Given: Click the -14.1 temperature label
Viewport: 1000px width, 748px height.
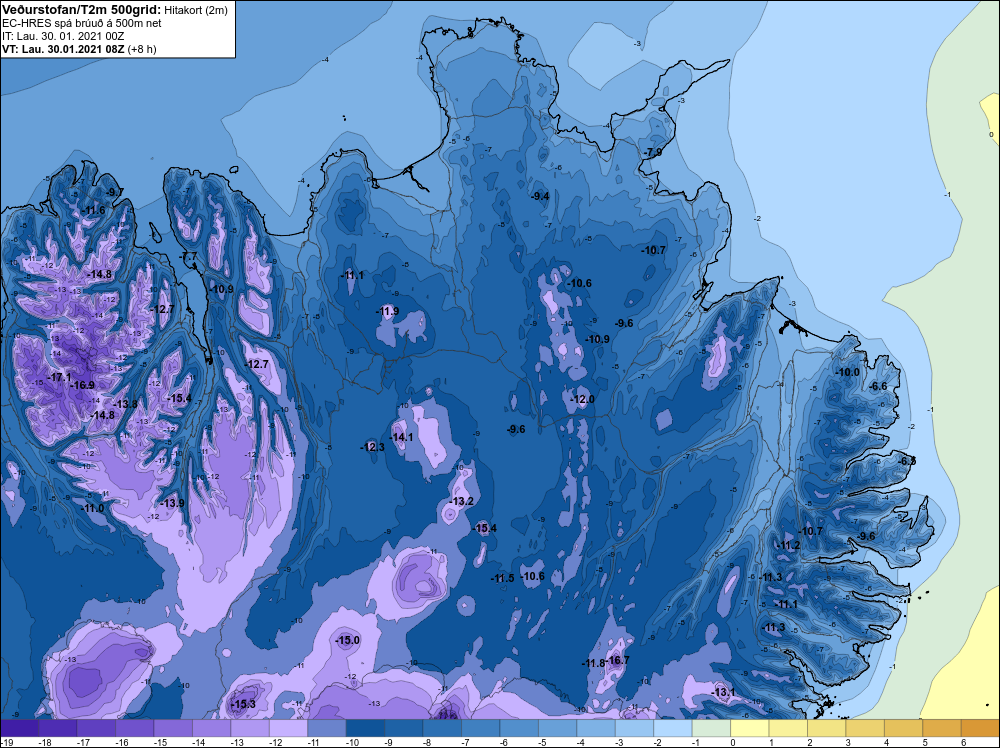Looking at the screenshot, I should pos(402,437).
